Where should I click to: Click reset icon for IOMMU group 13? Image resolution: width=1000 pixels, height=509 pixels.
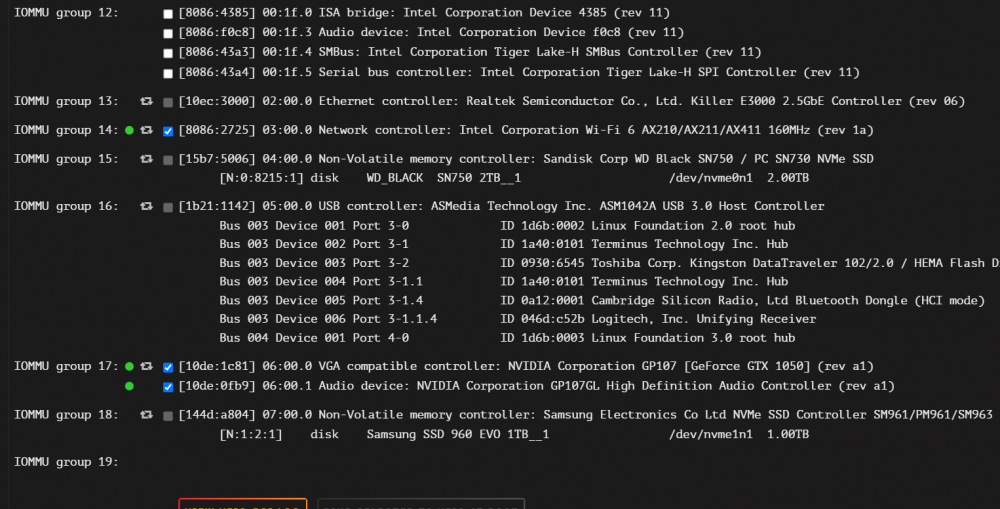tap(147, 101)
